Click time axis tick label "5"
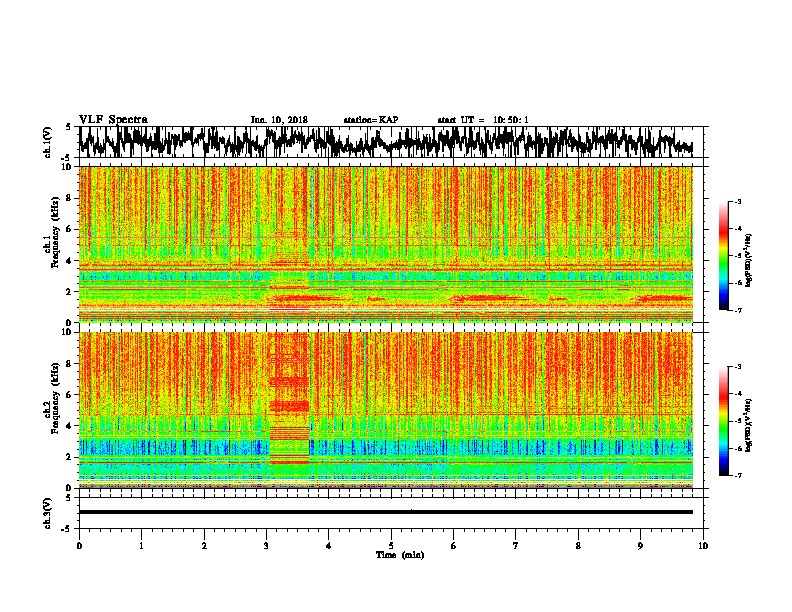792x612 pixels. (x=391, y=546)
